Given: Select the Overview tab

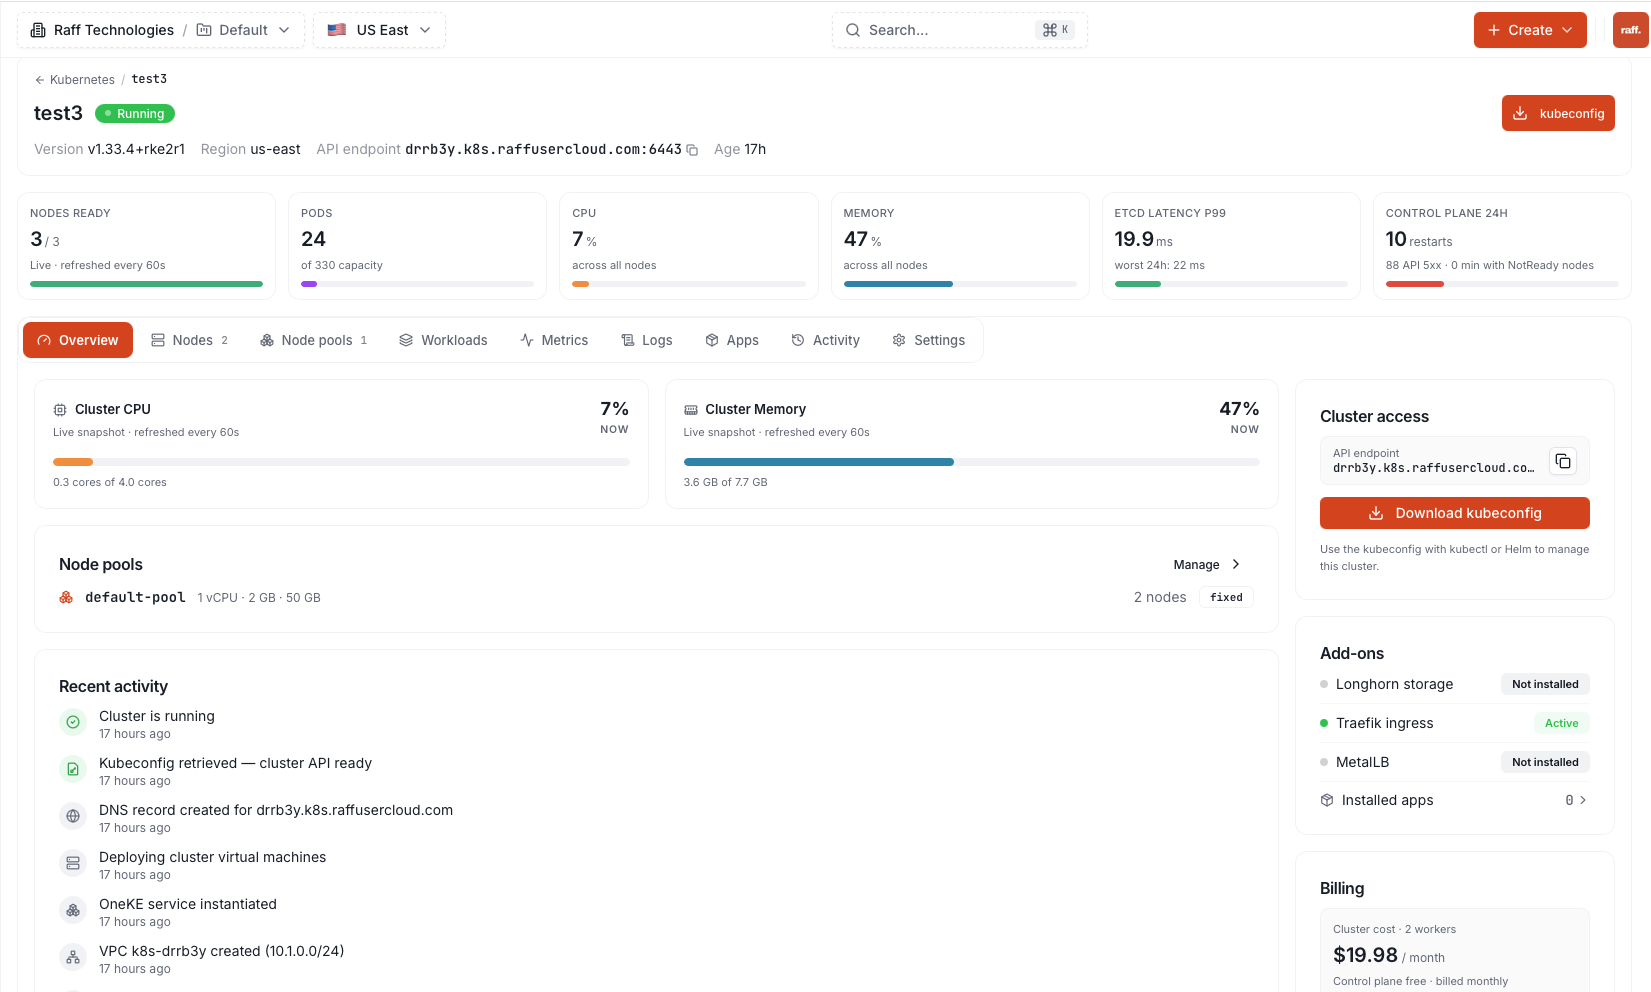Looking at the screenshot, I should click(78, 340).
